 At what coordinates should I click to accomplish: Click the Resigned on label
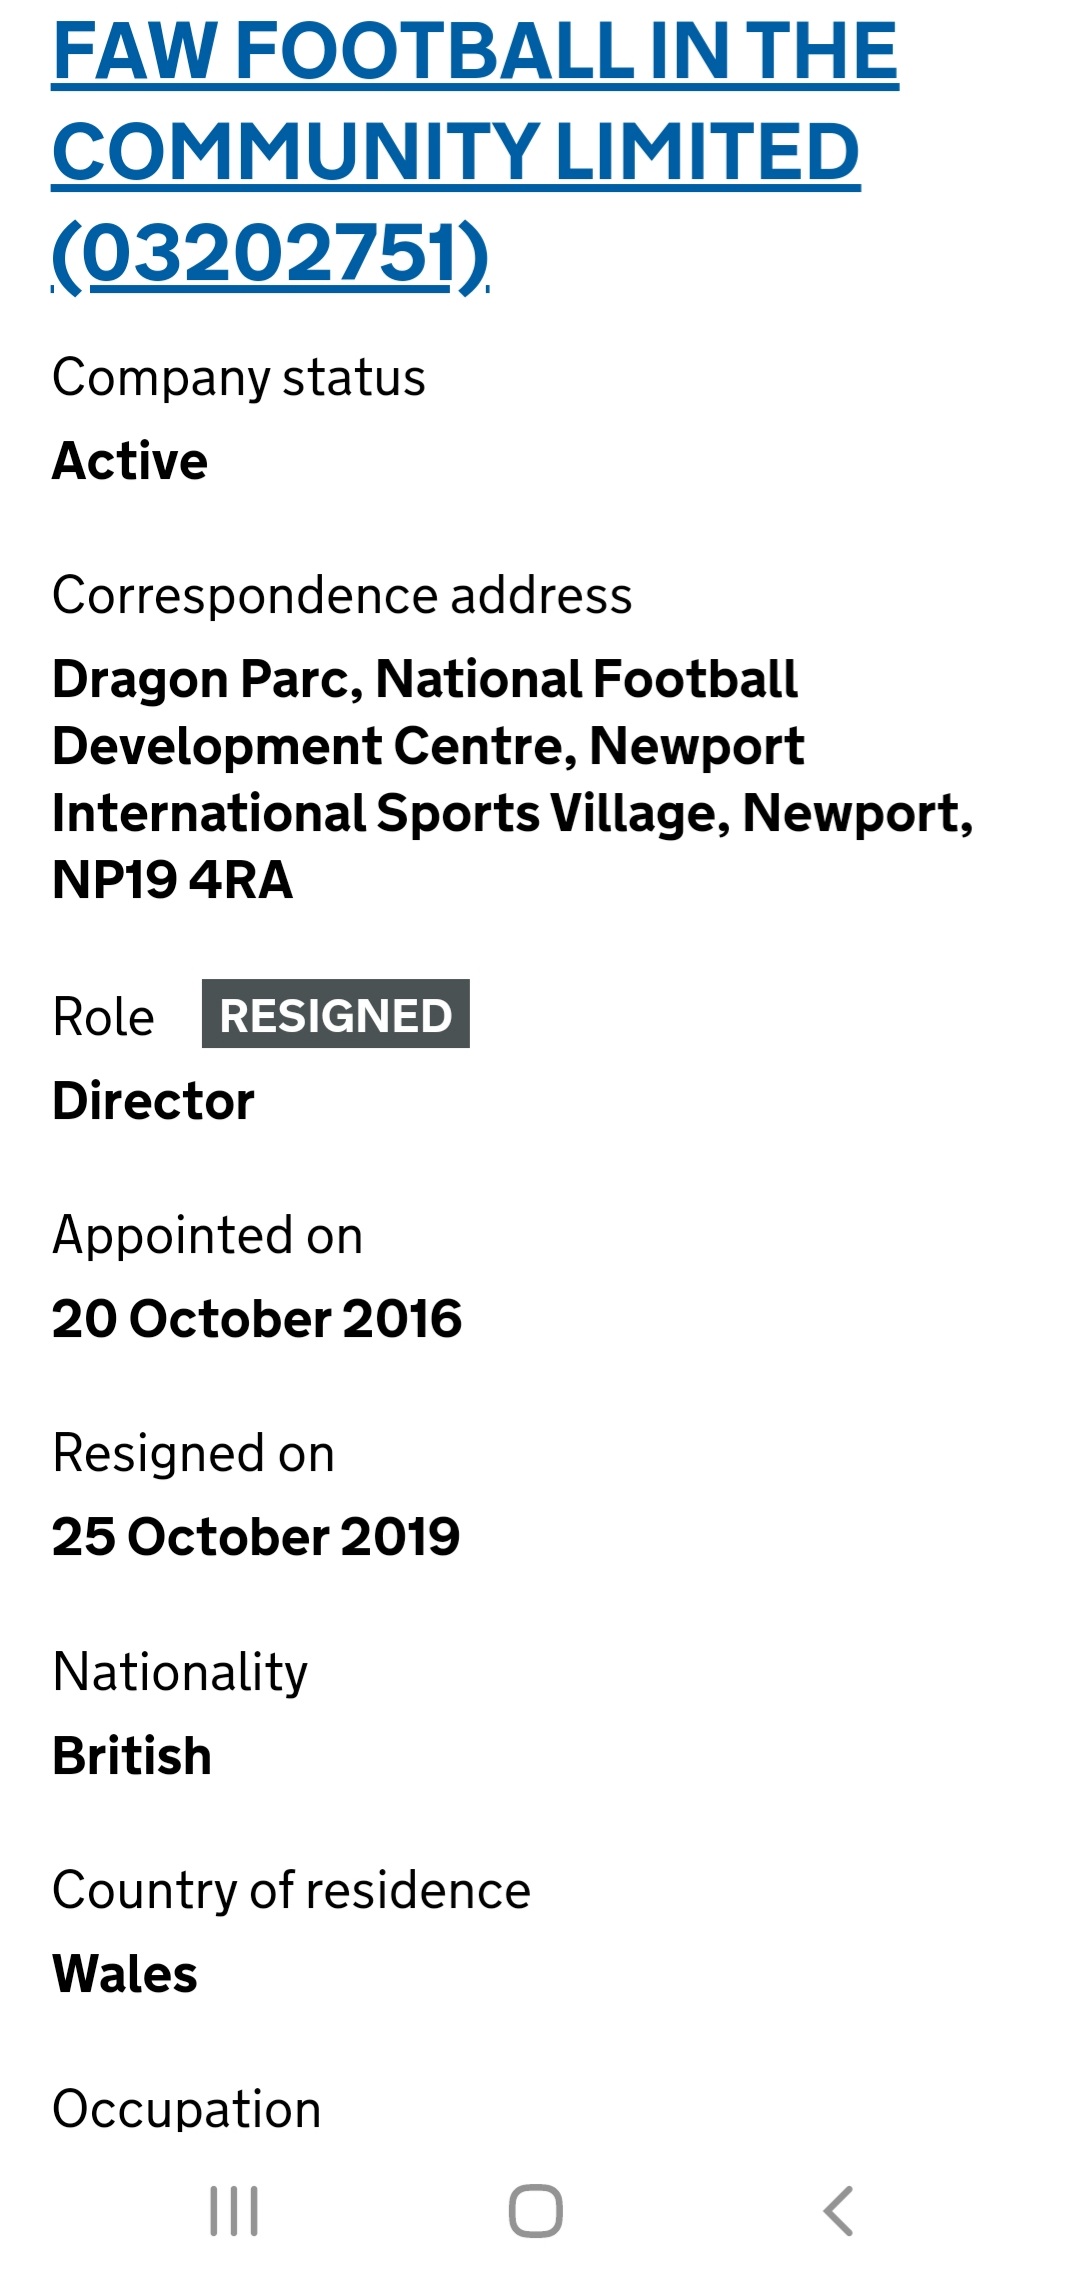pos(193,1454)
